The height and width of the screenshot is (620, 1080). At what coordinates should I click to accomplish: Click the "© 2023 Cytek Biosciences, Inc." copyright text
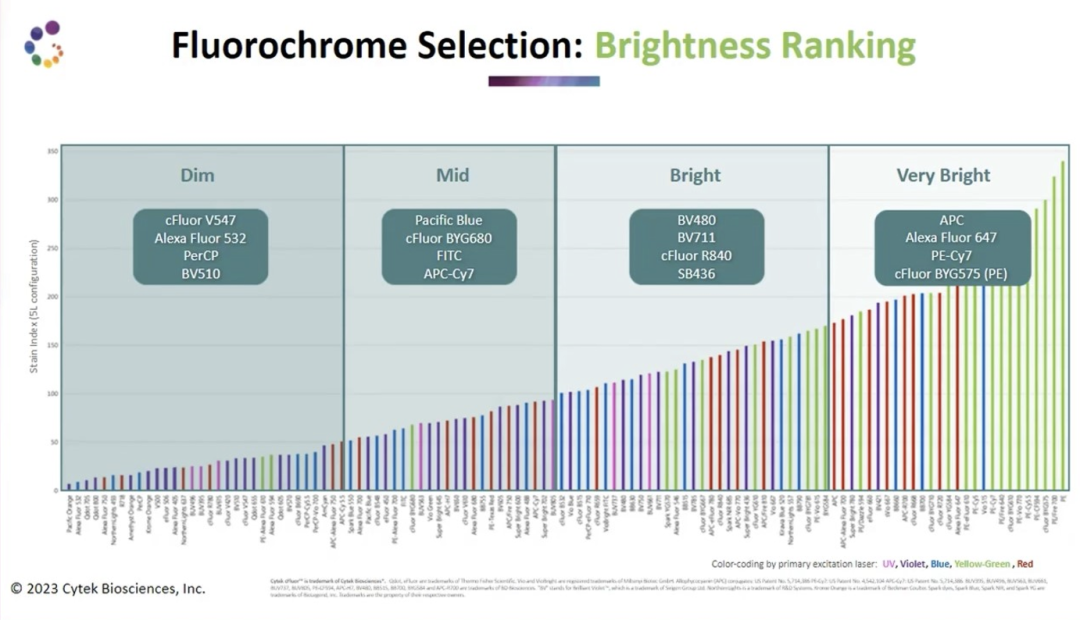pos(108,588)
